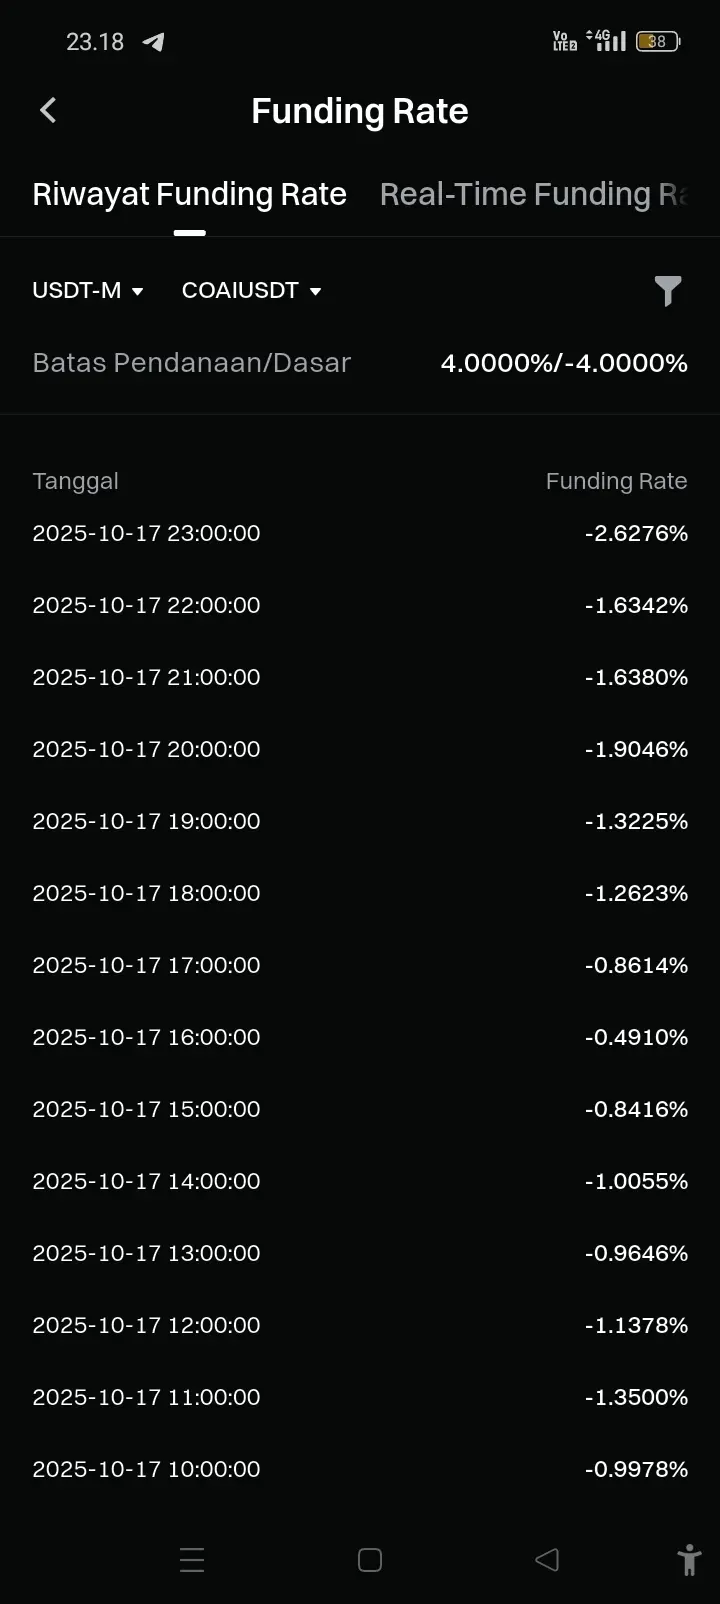Tap the Telegram notification icon
Image resolution: width=720 pixels, height=1604 pixels.
coord(153,42)
